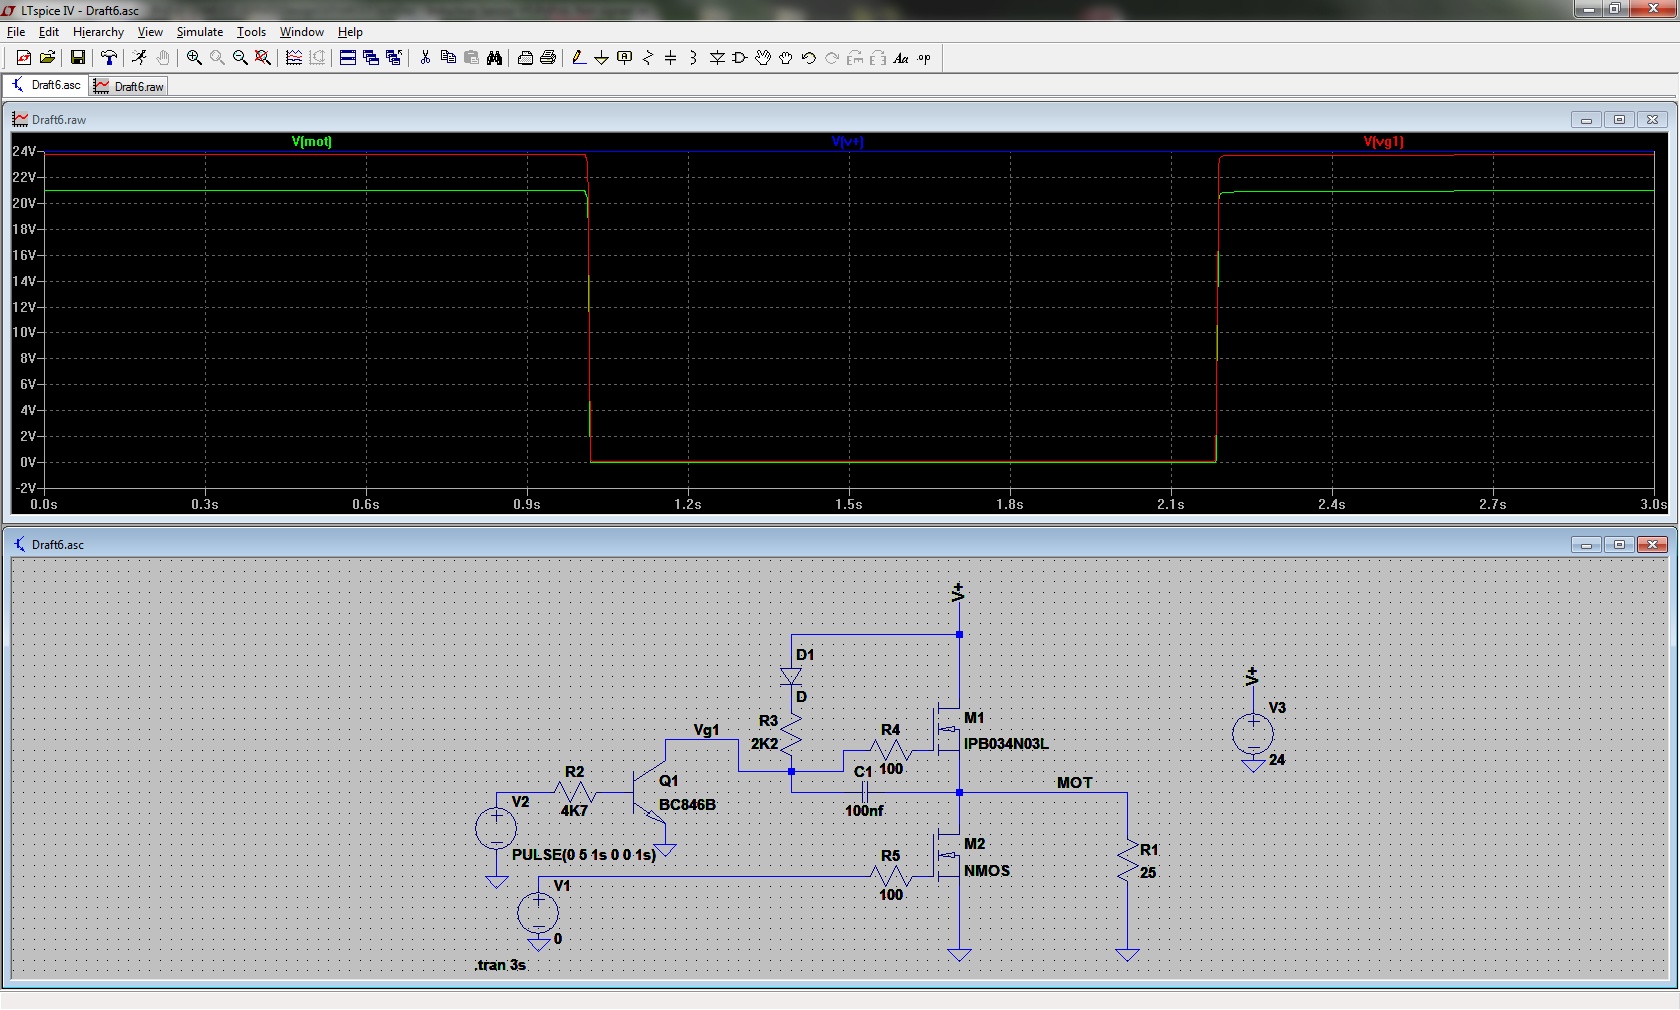Click the Save file icon

(x=77, y=58)
